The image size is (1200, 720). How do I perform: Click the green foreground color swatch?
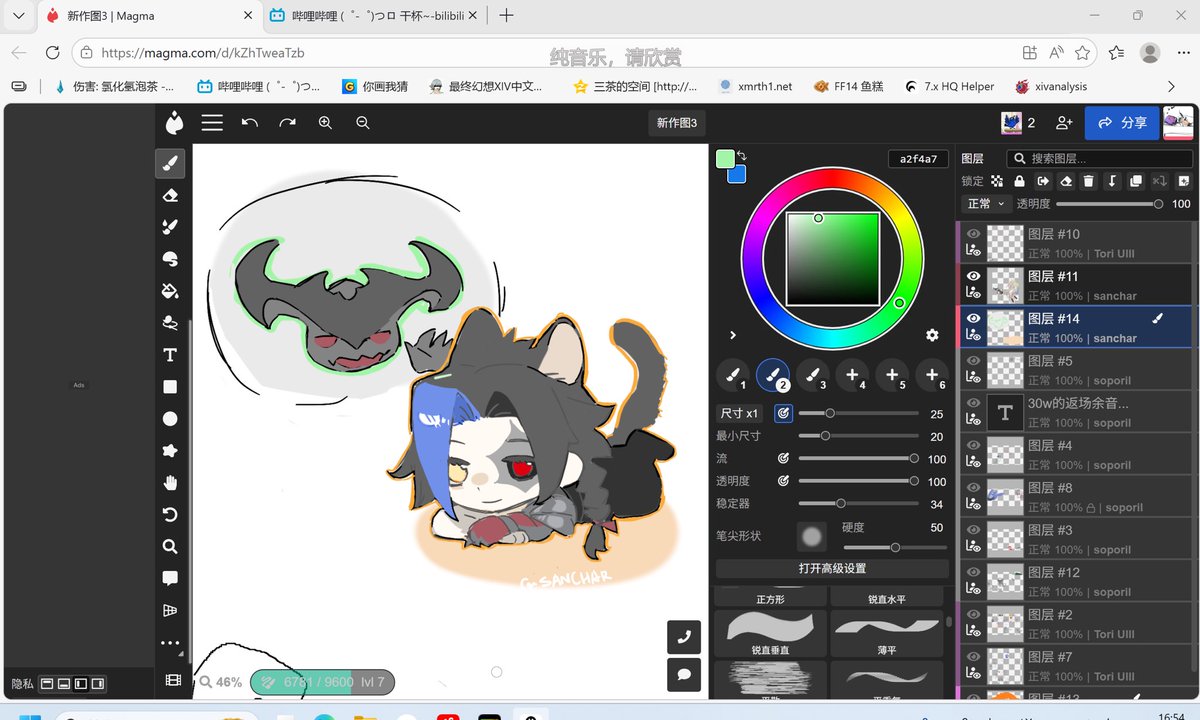(x=725, y=159)
